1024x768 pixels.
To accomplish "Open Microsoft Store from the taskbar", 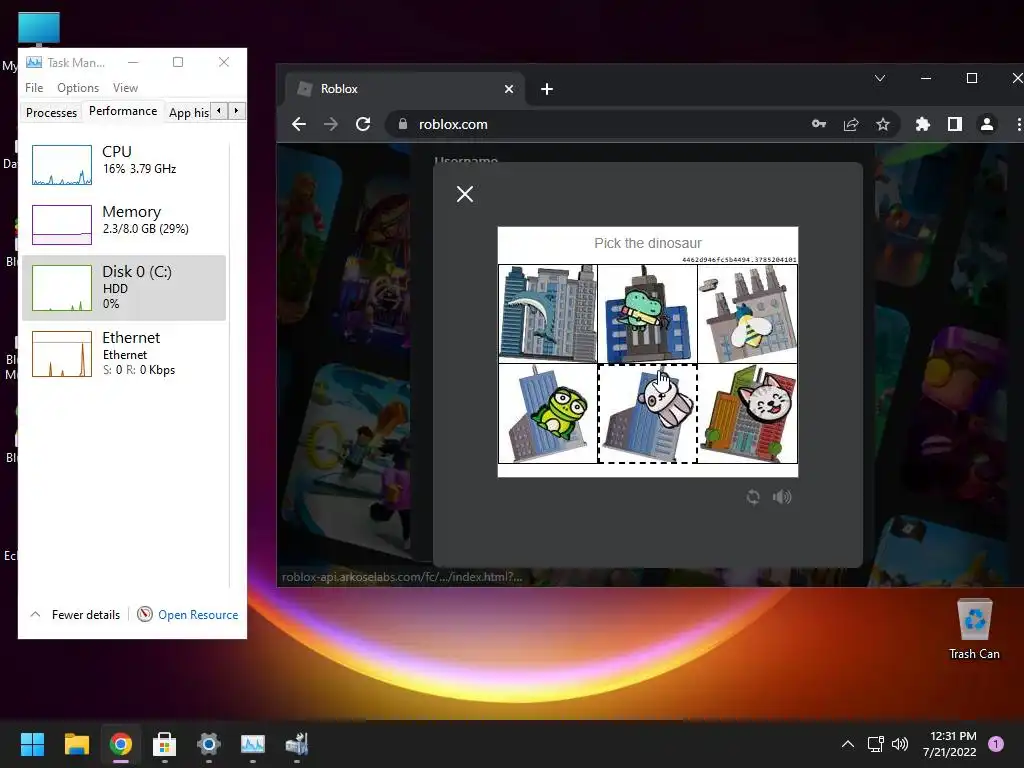I will click(165, 744).
